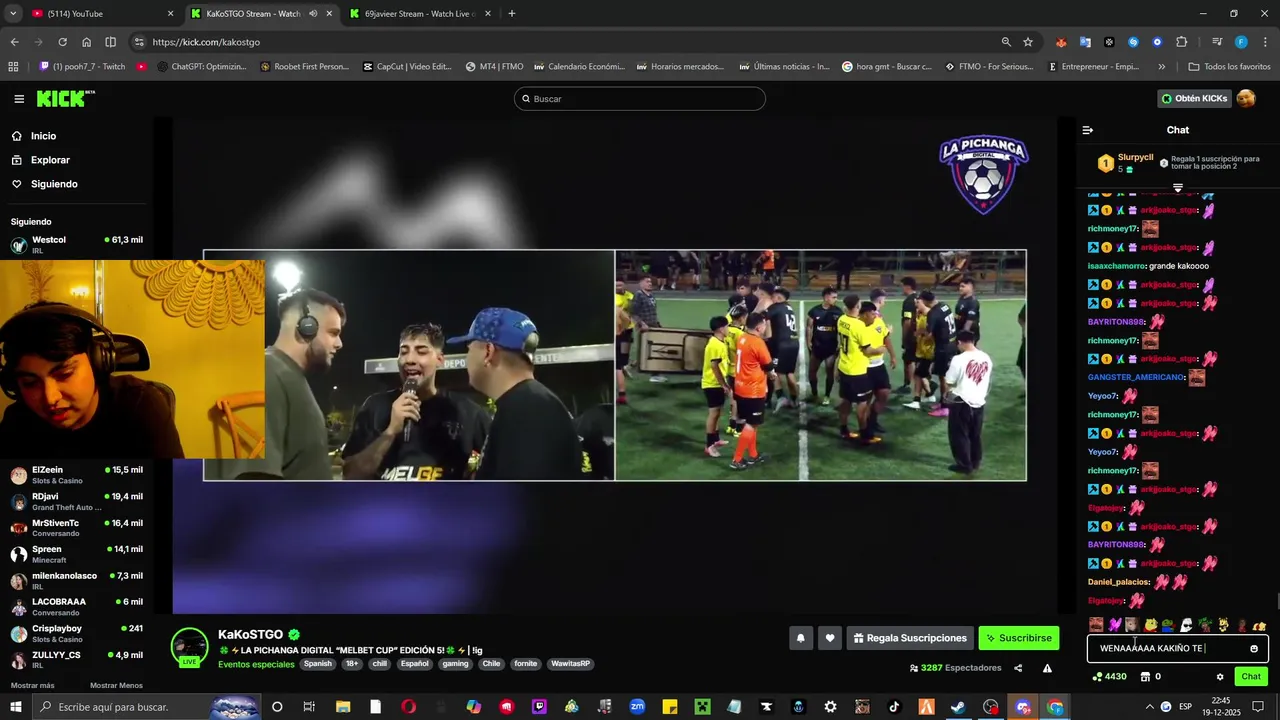Viewport: 1280px width, 720px height.
Task: Open chat settings gear icon
Action: pos(1220,677)
